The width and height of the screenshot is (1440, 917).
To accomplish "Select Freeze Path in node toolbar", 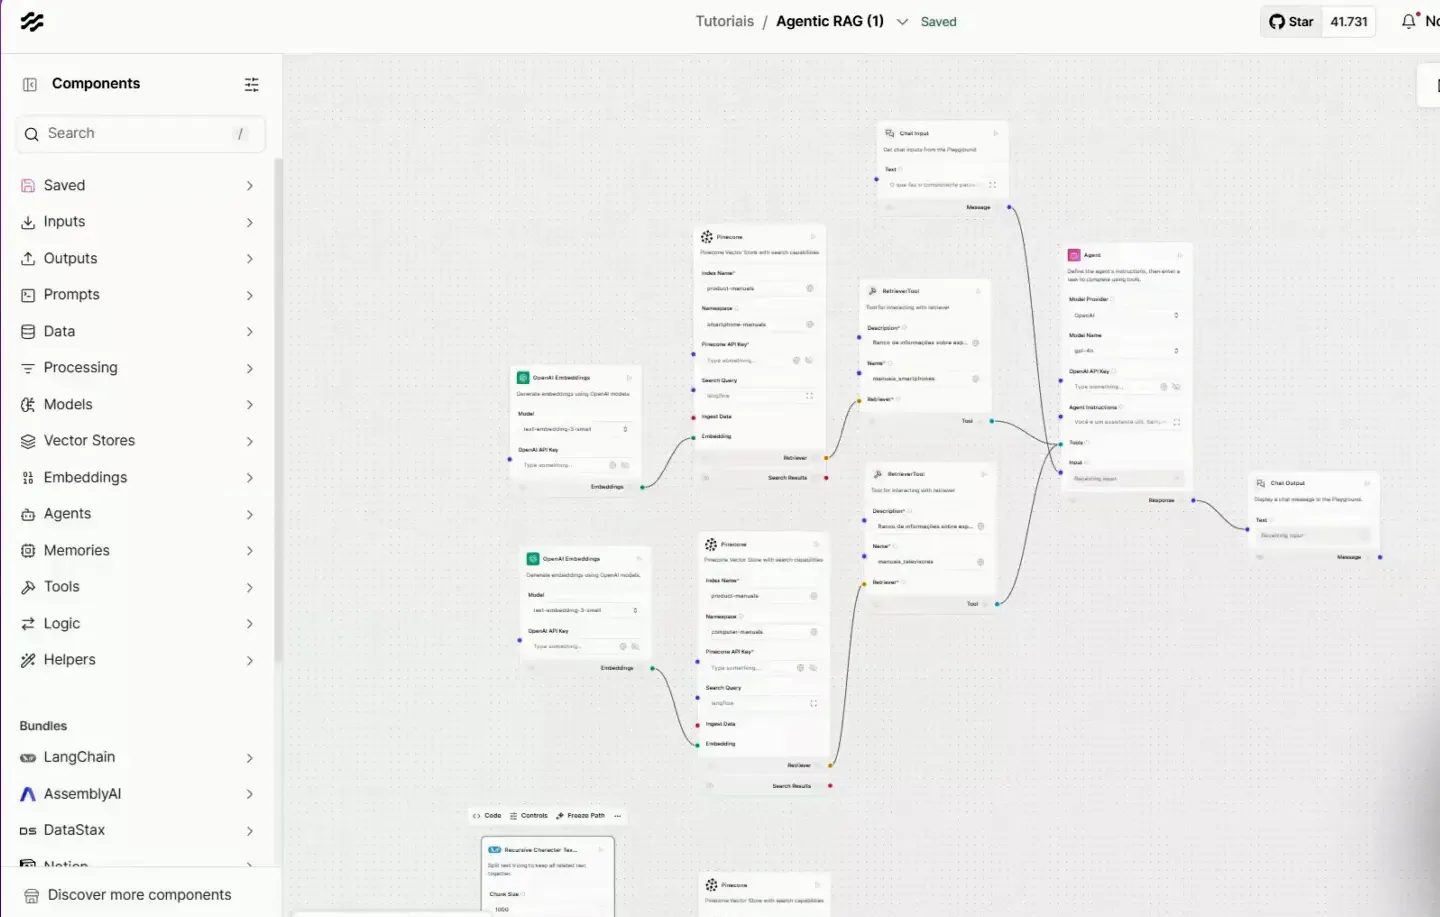I will [x=581, y=816].
